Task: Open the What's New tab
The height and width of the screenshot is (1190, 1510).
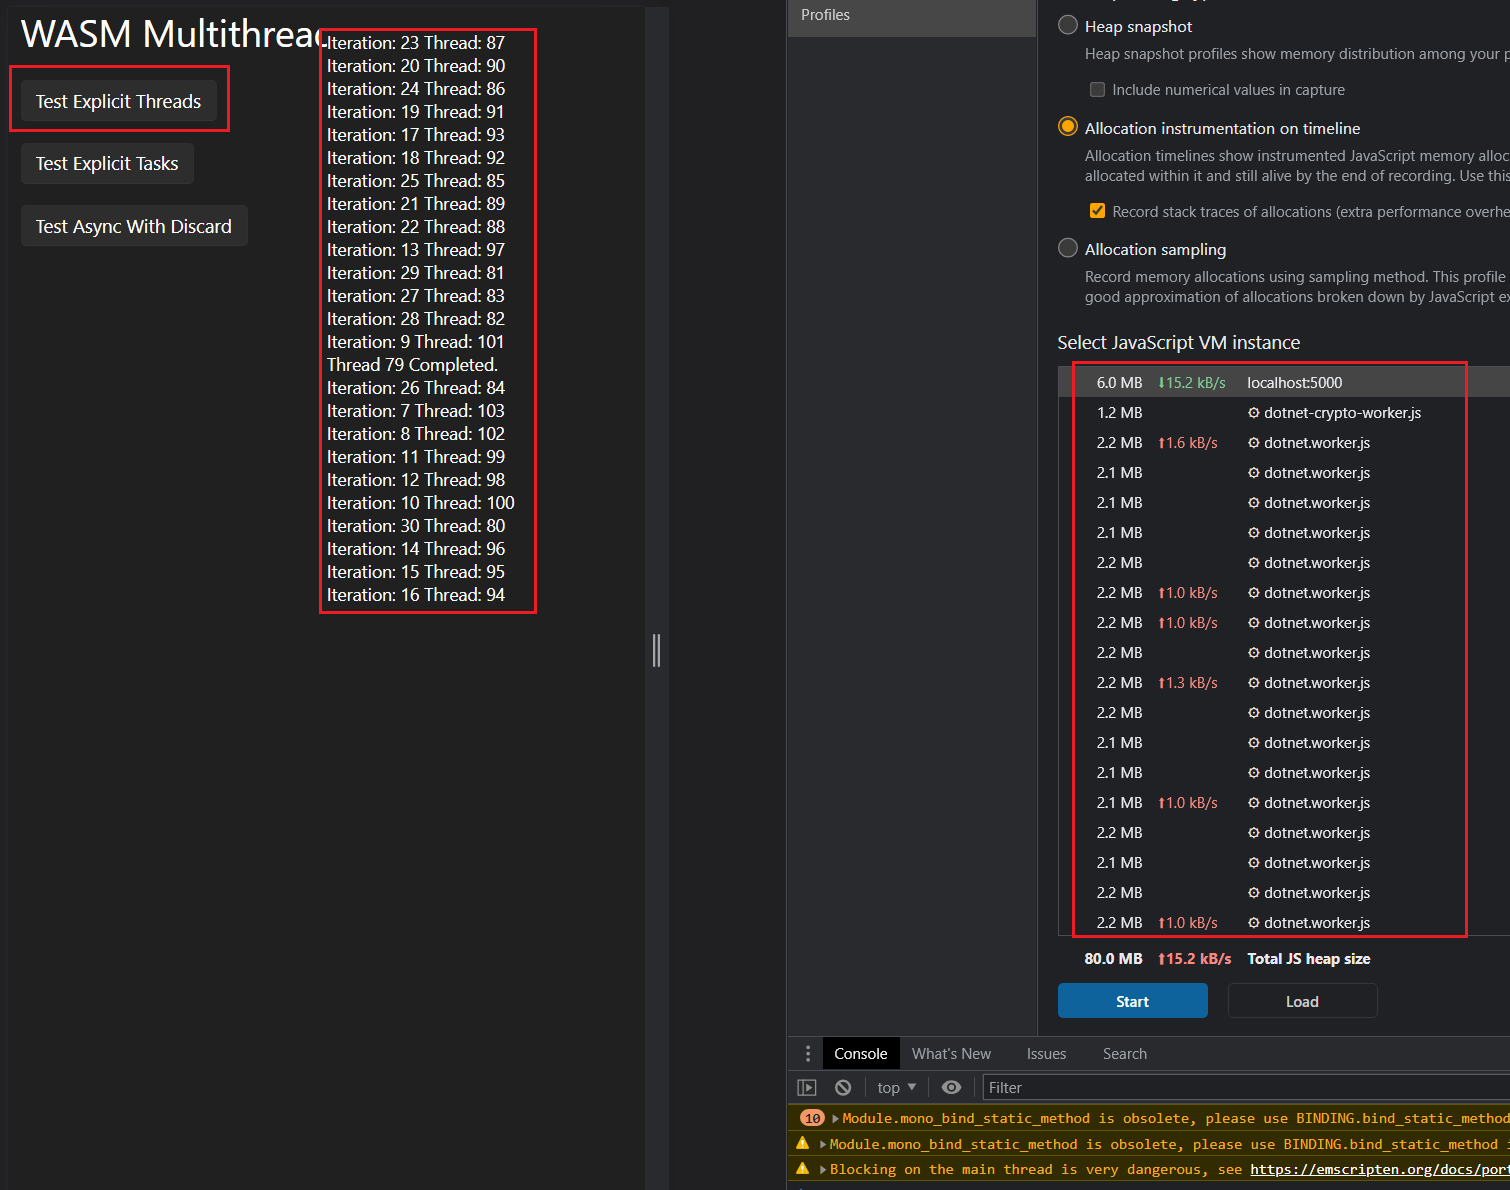Action: 951,1053
